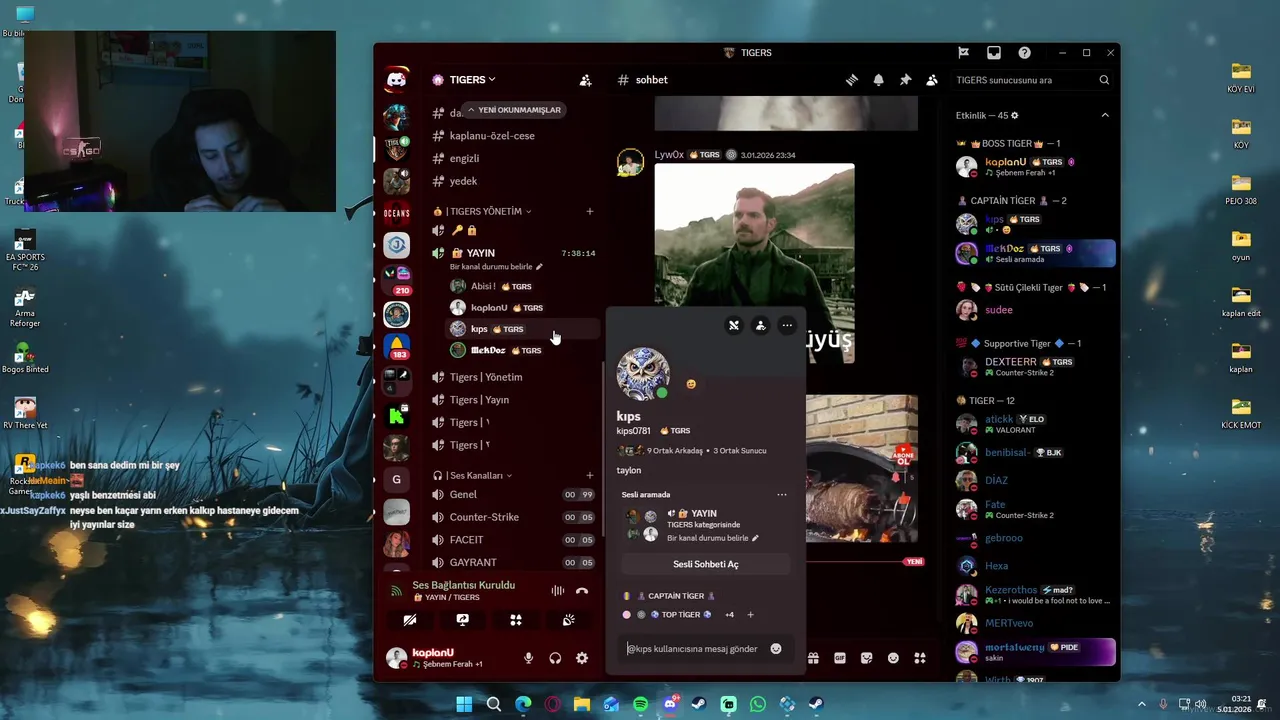Collapse the Ses Kanalları category
Viewport: 1280px width, 720px height.
[473, 476]
